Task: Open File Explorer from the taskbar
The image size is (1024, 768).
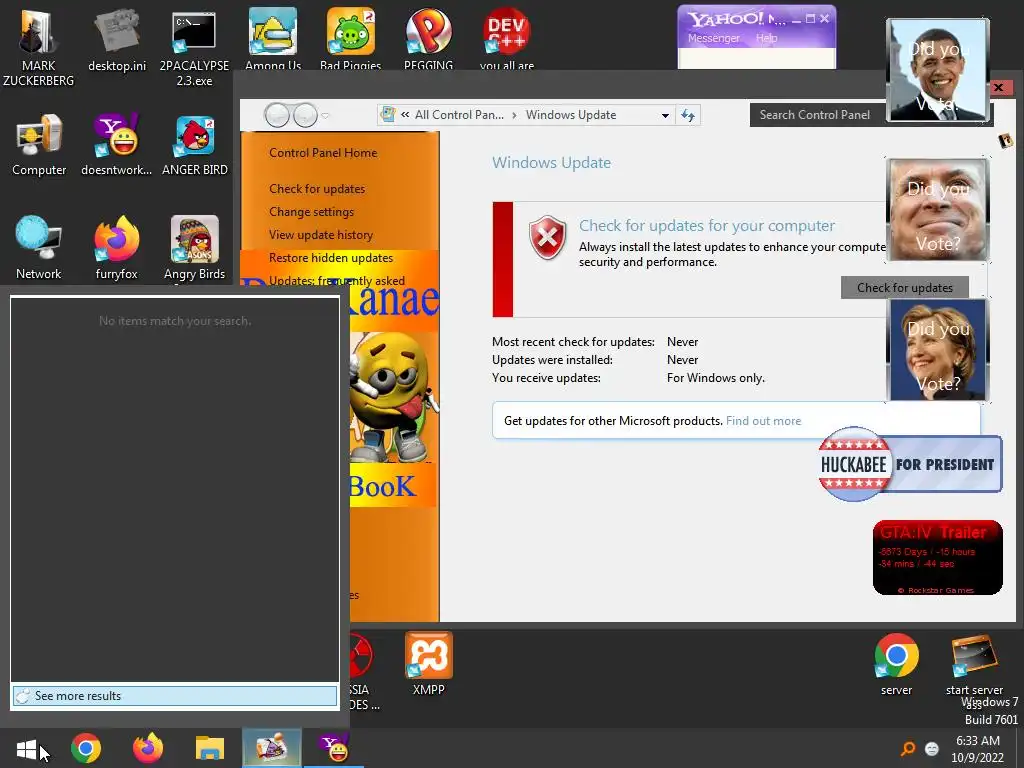Action: click(x=210, y=748)
